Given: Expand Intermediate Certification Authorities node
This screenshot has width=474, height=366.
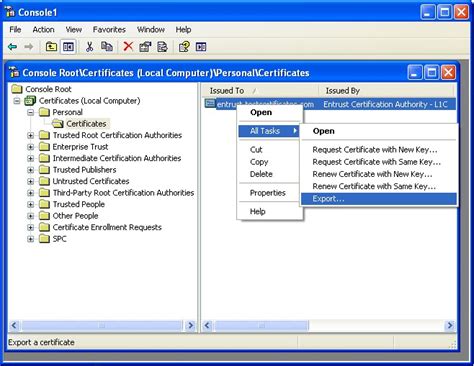Looking at the screenshot, I should [31, 158].
